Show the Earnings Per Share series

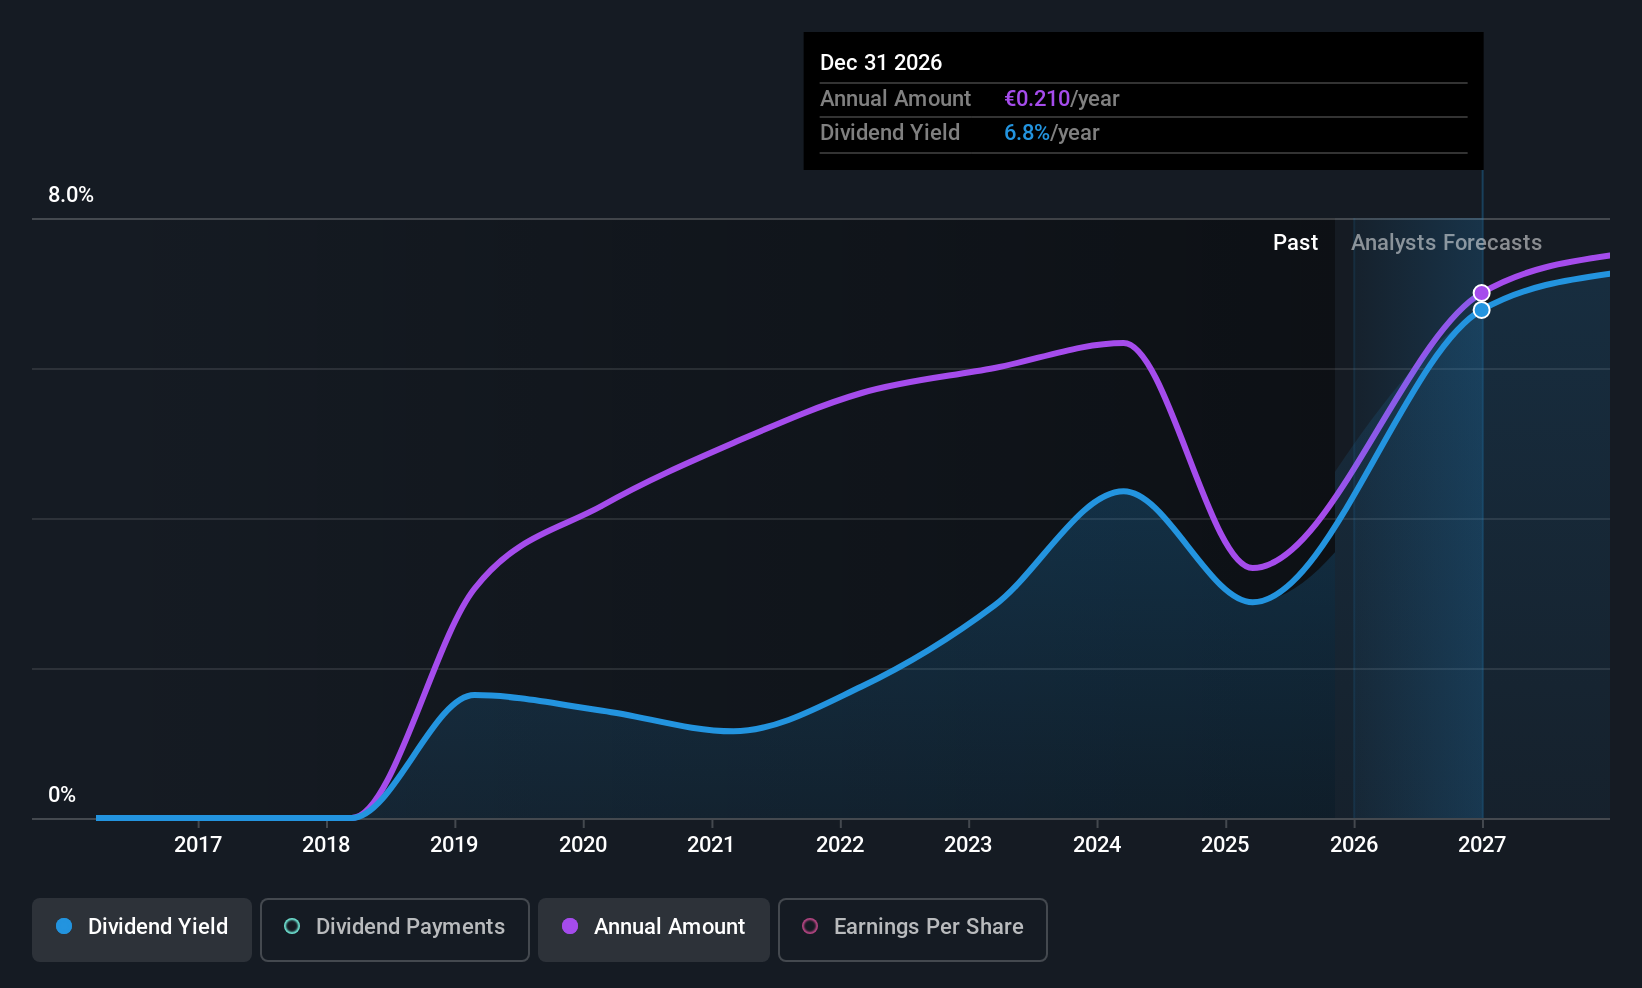pos(912,928)
